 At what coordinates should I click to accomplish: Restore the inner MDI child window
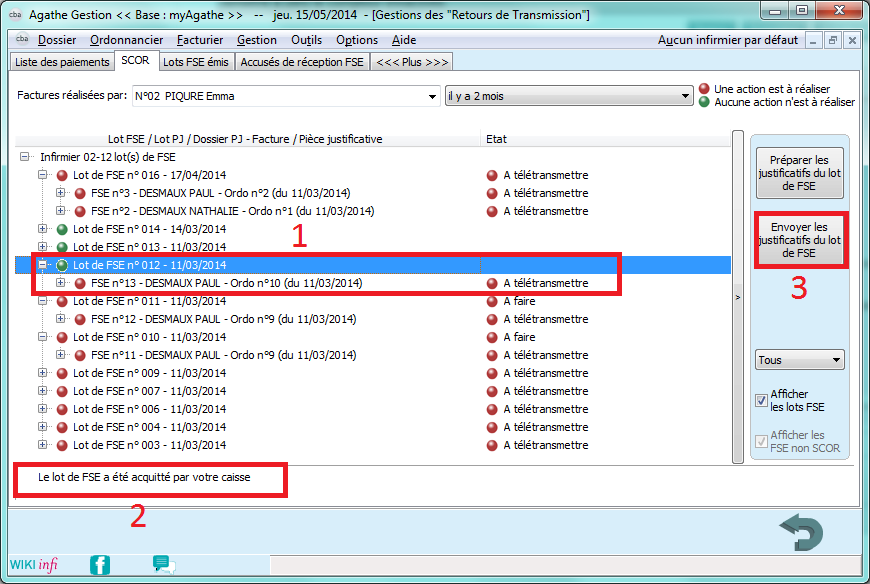click(833, 40)
